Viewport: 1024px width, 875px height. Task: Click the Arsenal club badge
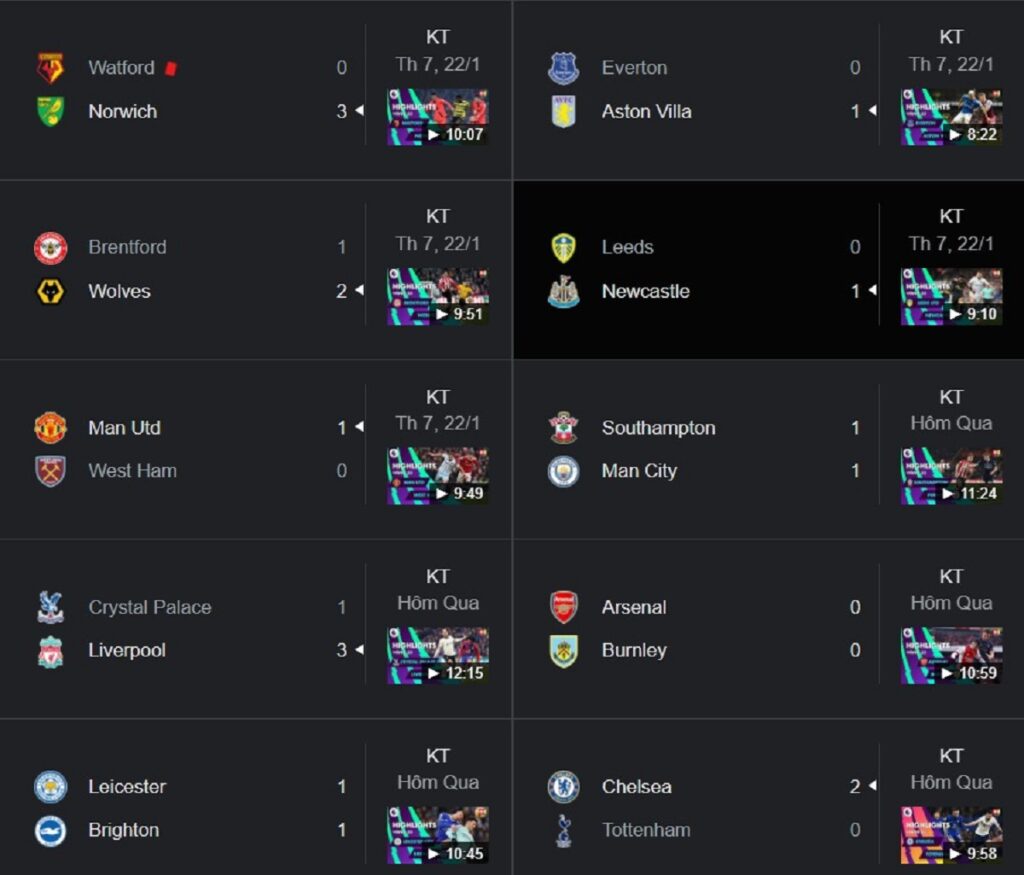pos(564,607)
